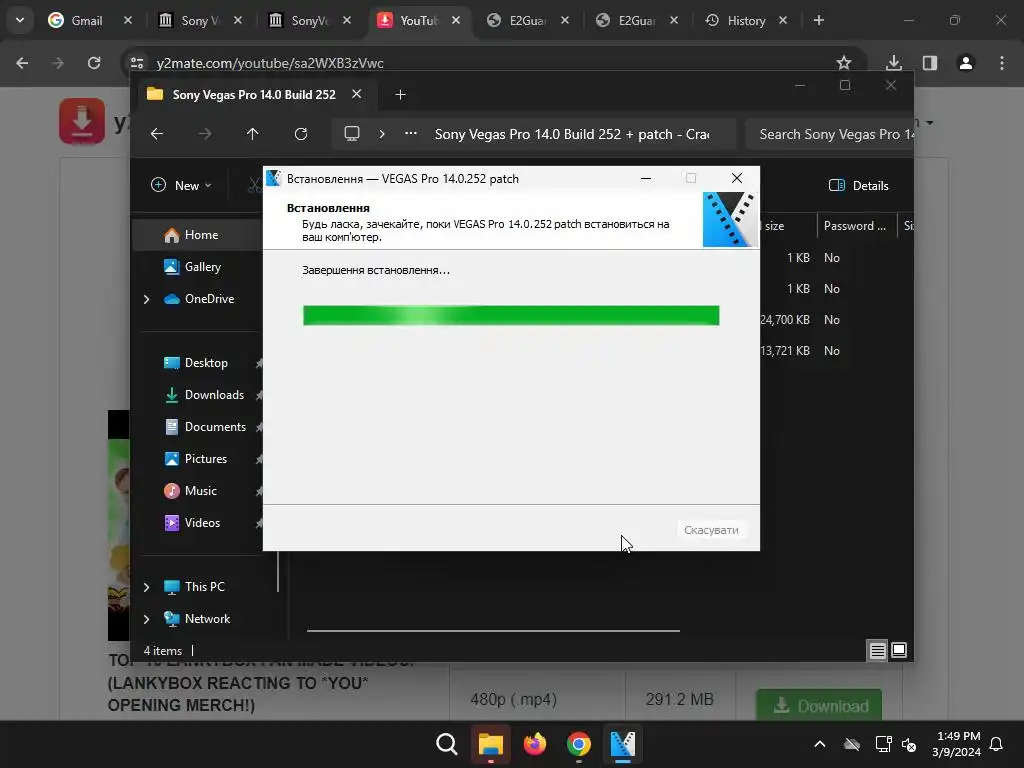Click the Chrome back arrow icon
Screen dimensions: 1024x768
tap(22, 63)
